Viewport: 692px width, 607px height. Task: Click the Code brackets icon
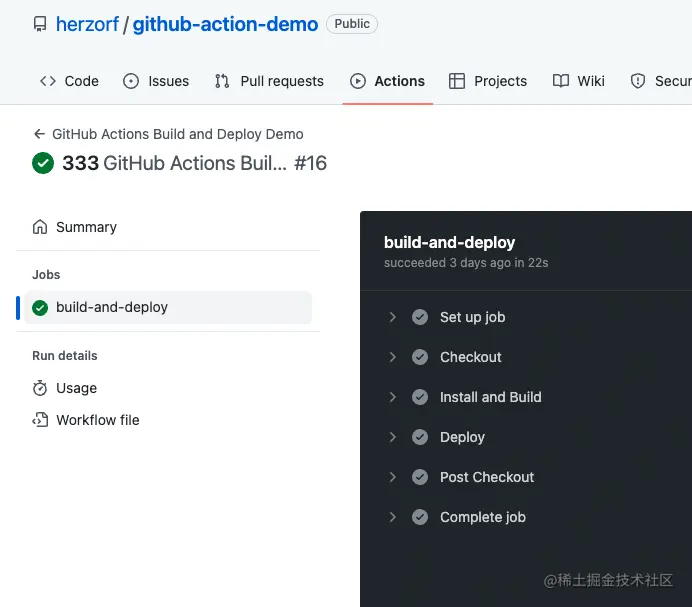coord(48,81)
